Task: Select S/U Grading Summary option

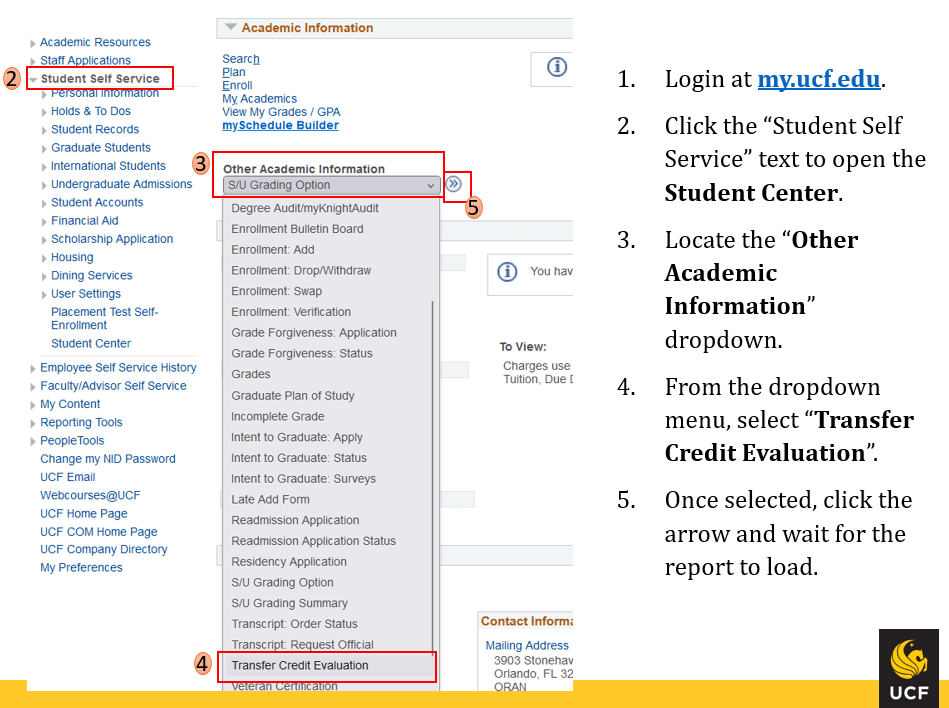Action: coord(327,603)
